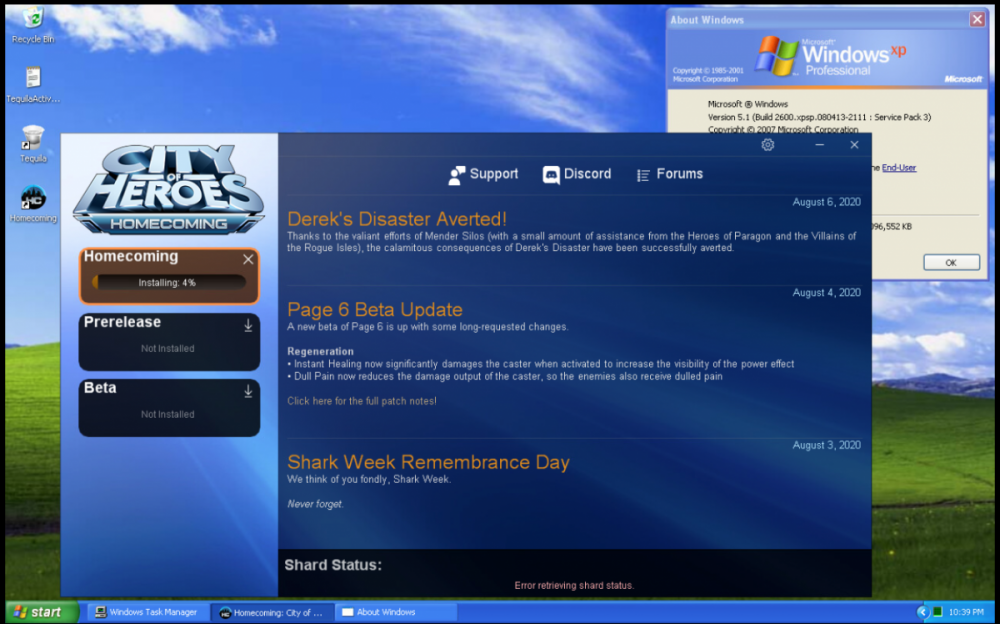The image size is (1000, 624).
Task: Click the Support person icon
Action: point(457,175)
